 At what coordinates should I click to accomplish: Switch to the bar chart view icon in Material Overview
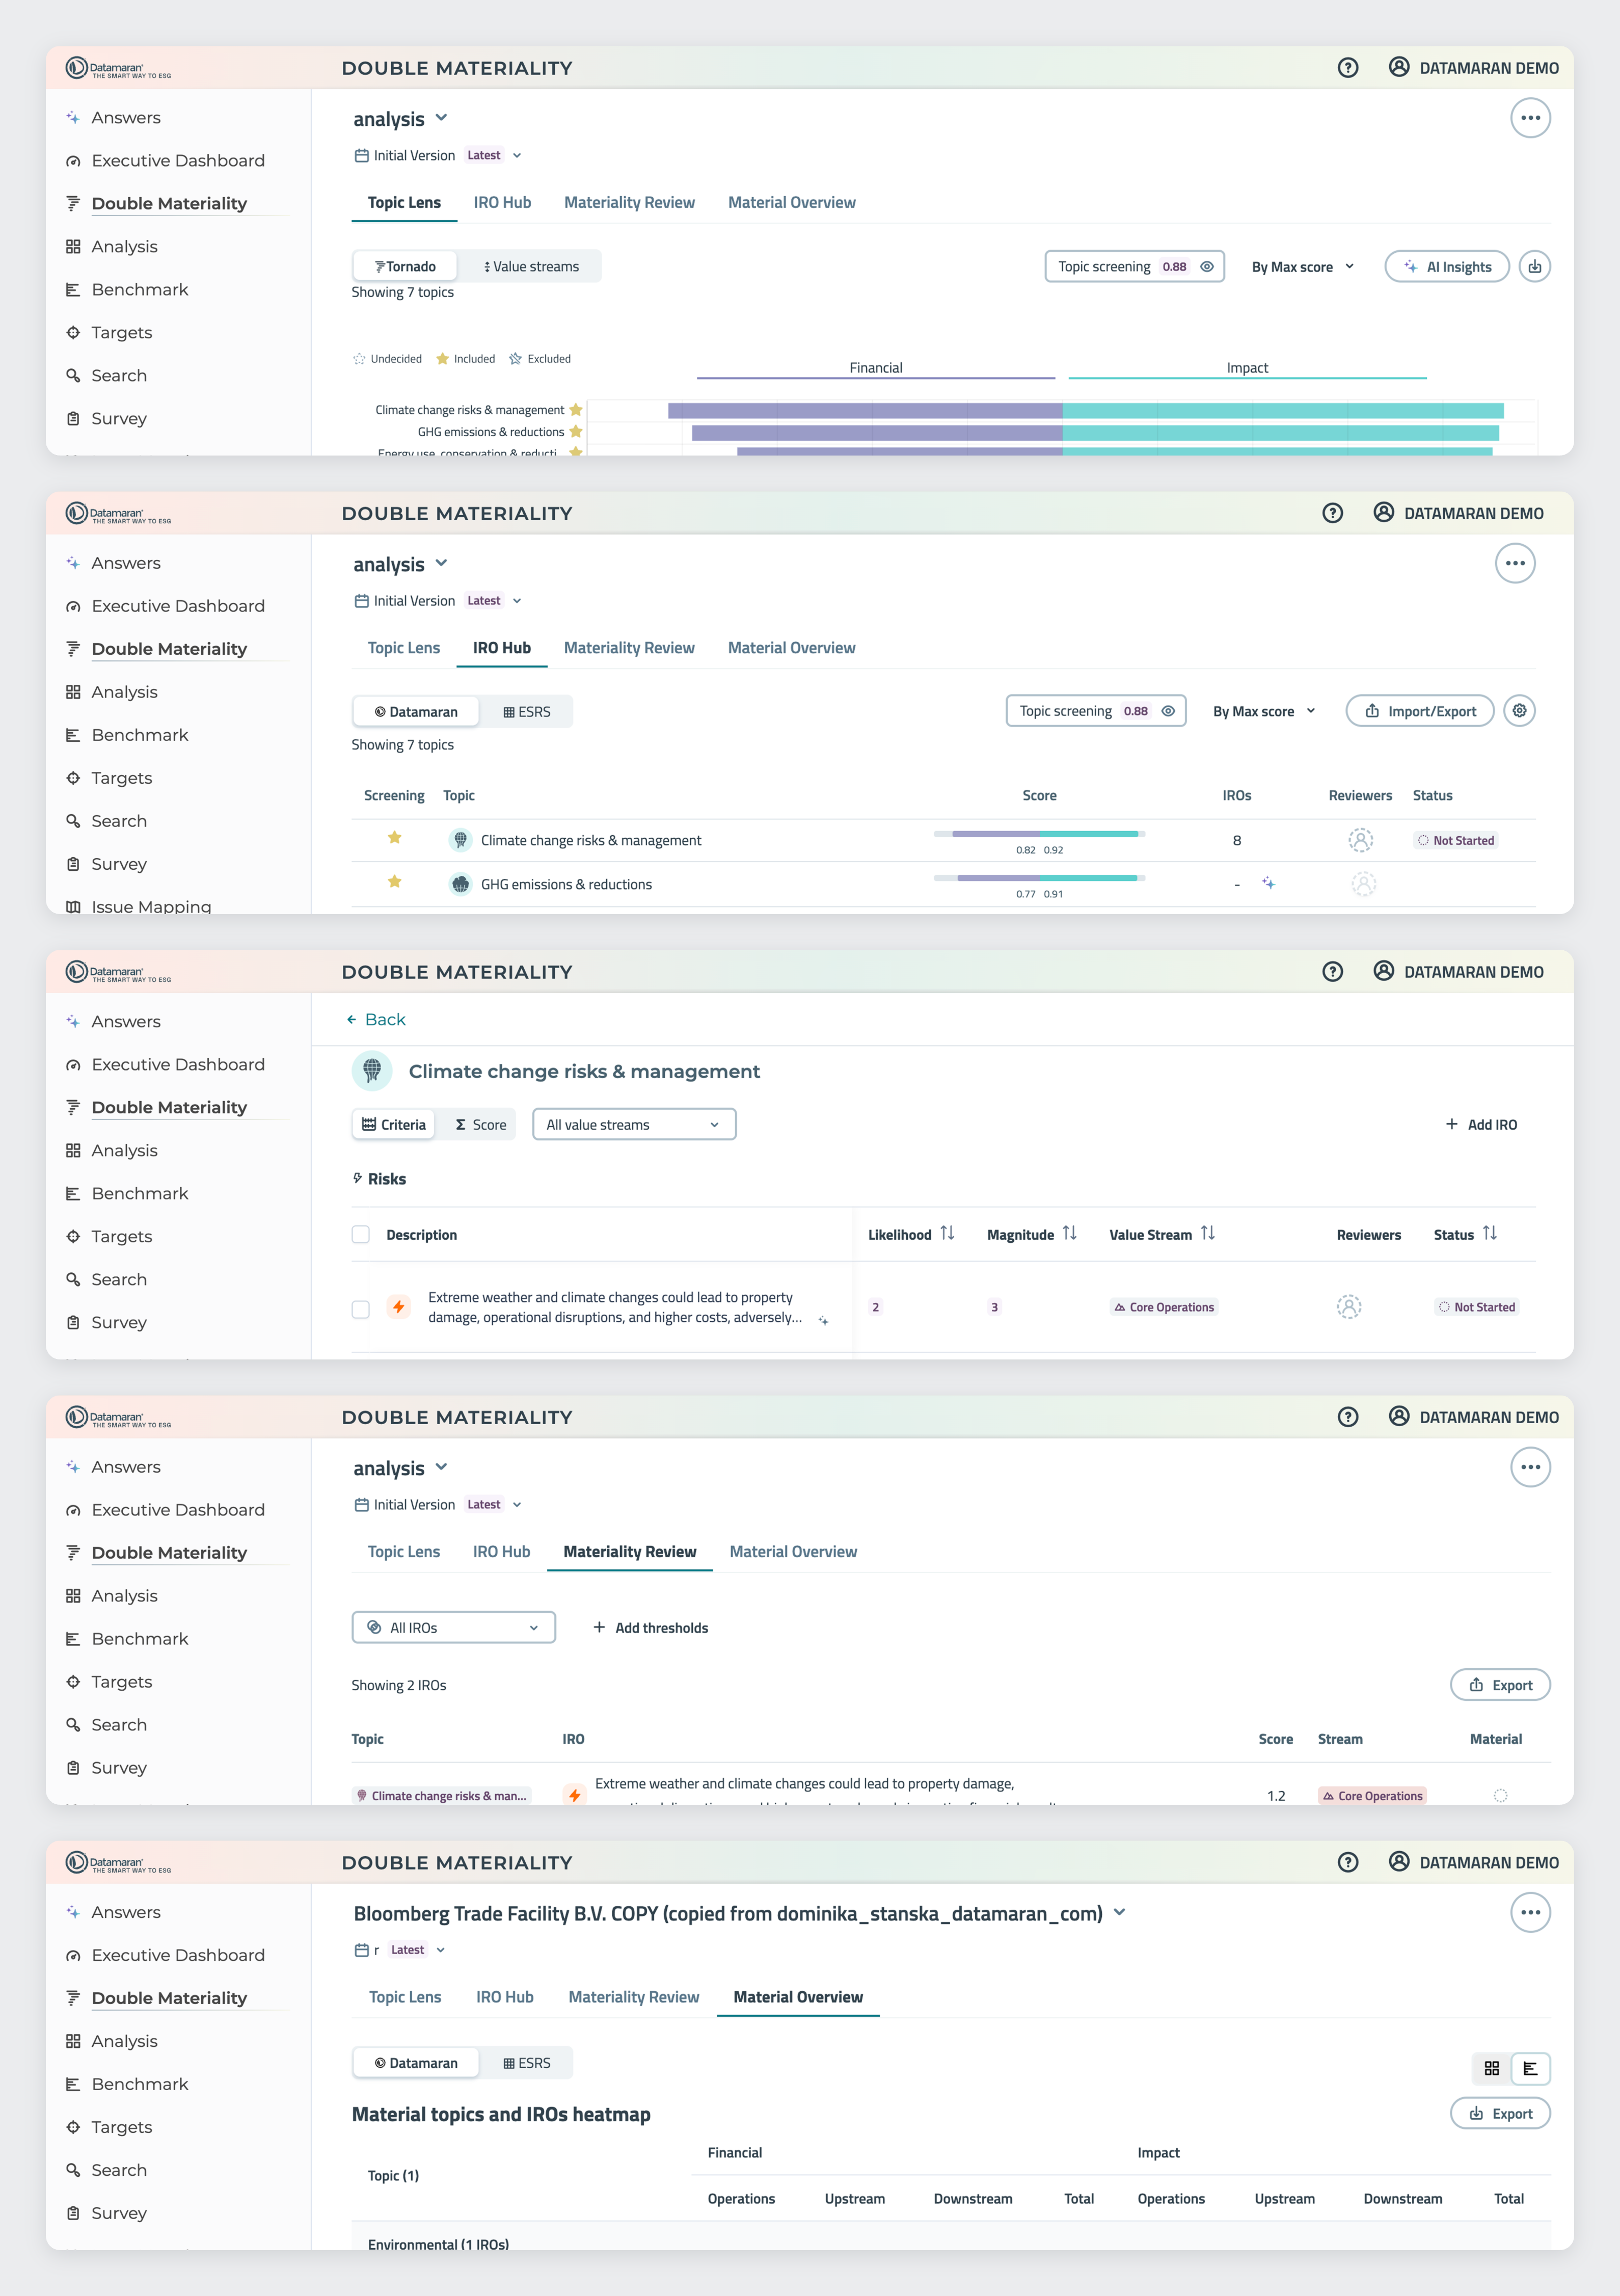point(1530,2068)
